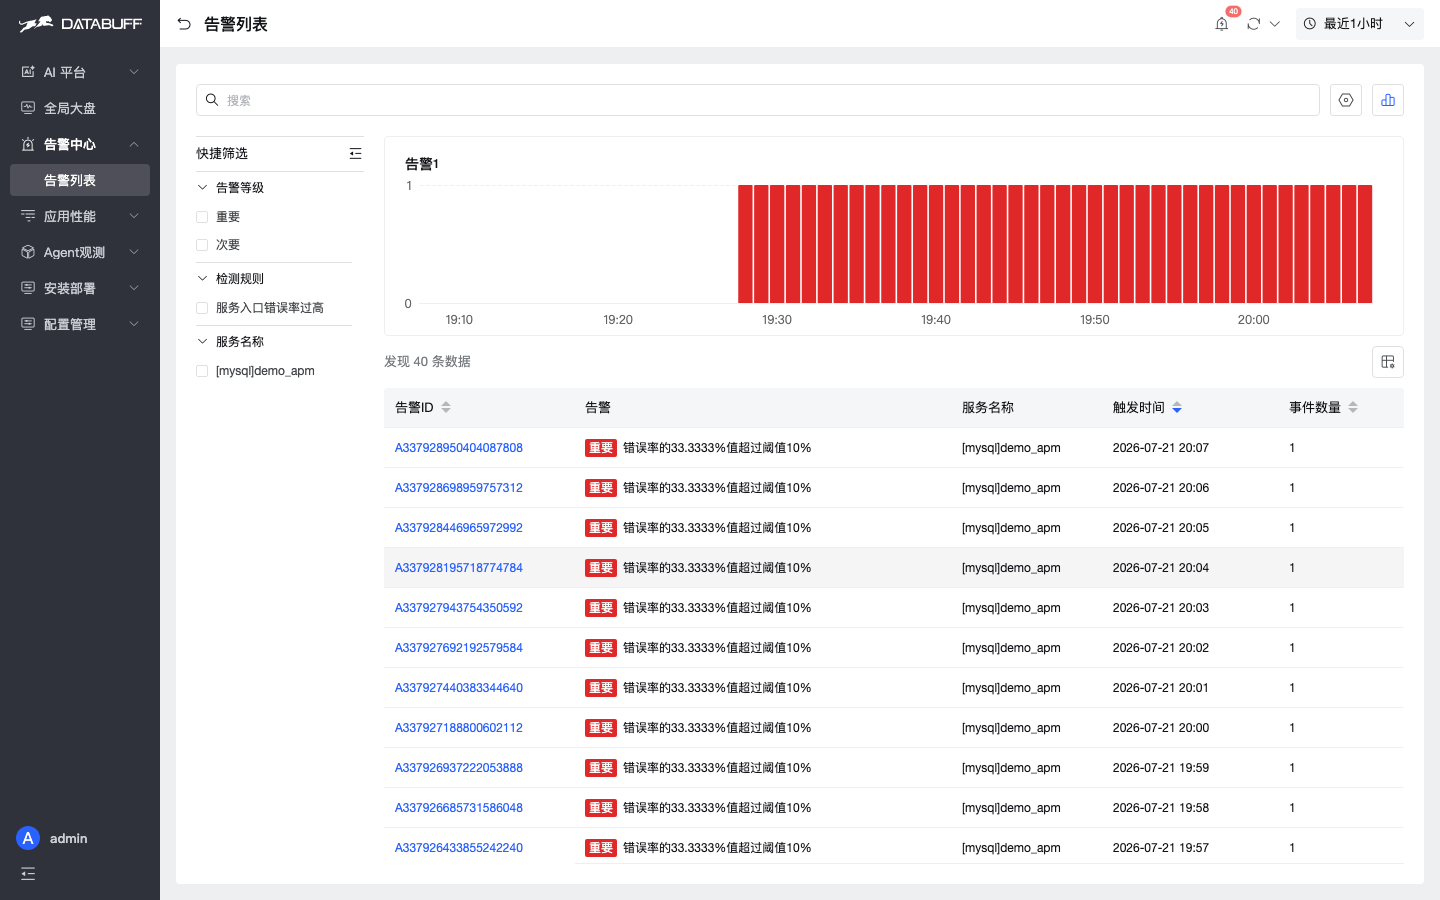The height and width of the screenshot is (900, 1440).
Task: Collapse the 快捷筛选 panel icon
Action: (355, 153)
